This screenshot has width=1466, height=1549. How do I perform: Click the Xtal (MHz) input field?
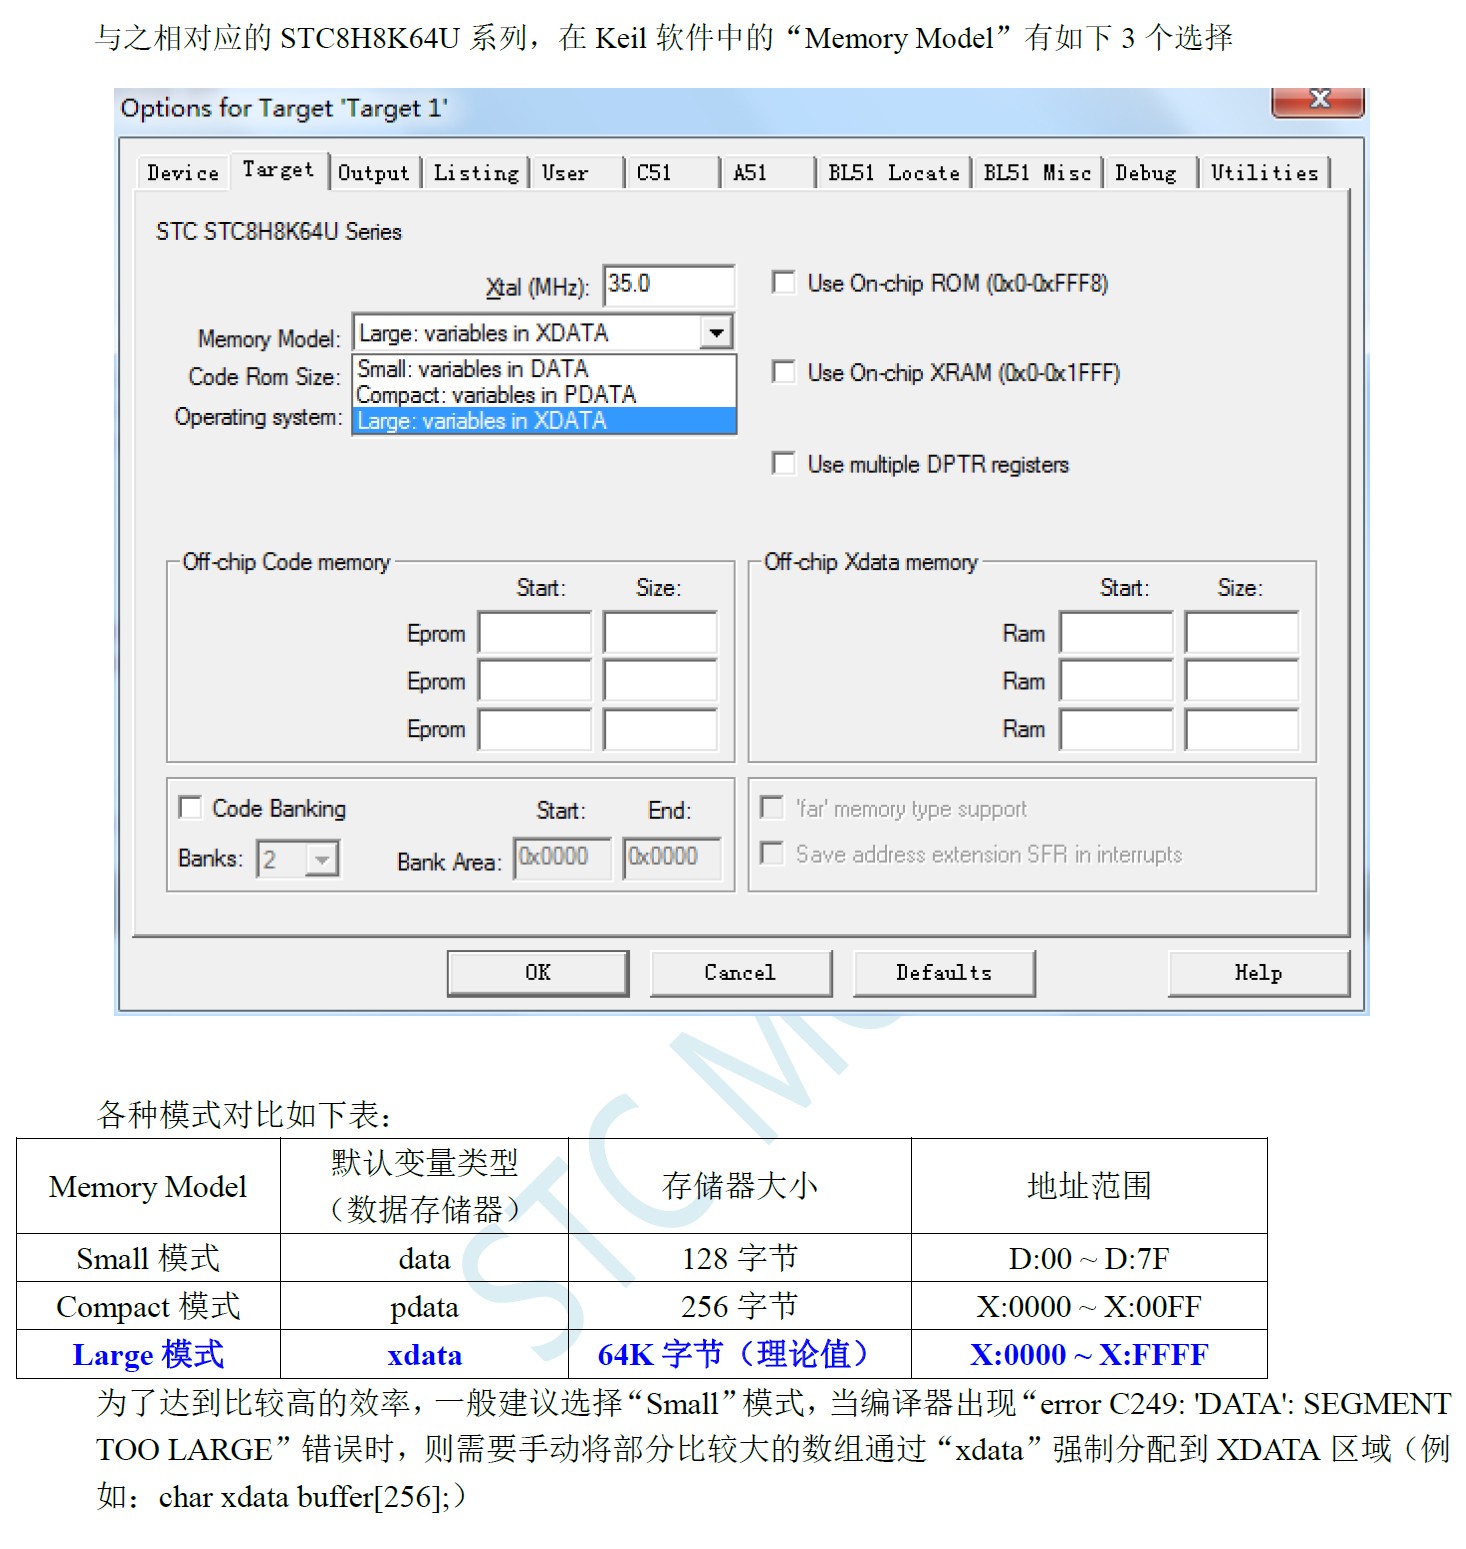point(669,285)
